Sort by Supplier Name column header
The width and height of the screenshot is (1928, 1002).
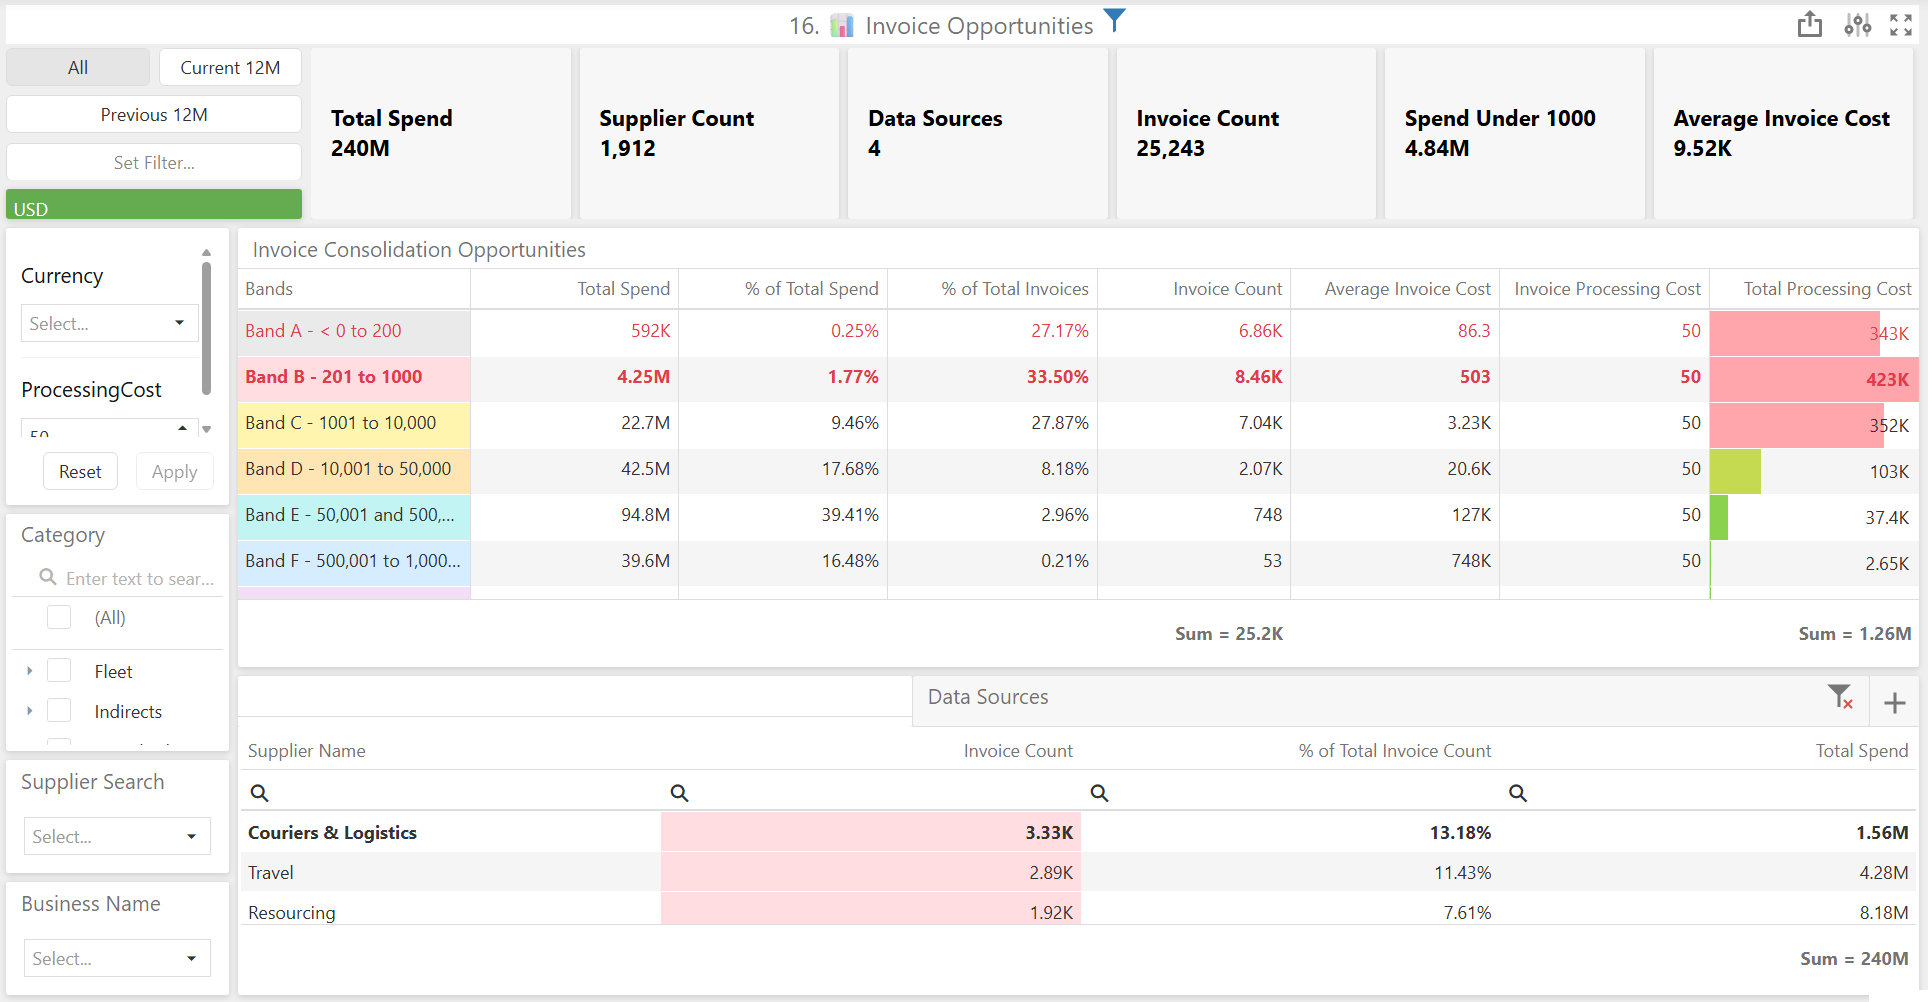tap(307, 751)
